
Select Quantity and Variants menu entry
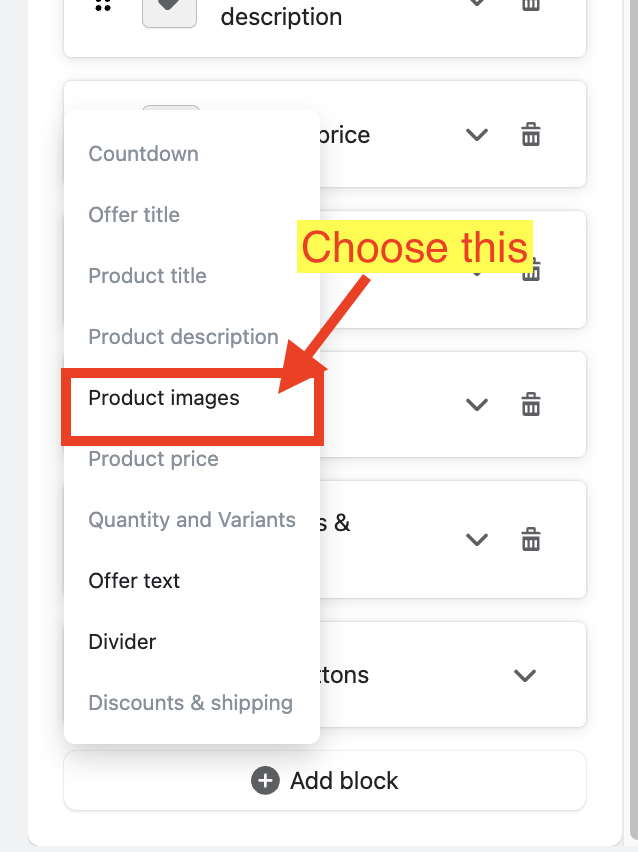(192, 520)
